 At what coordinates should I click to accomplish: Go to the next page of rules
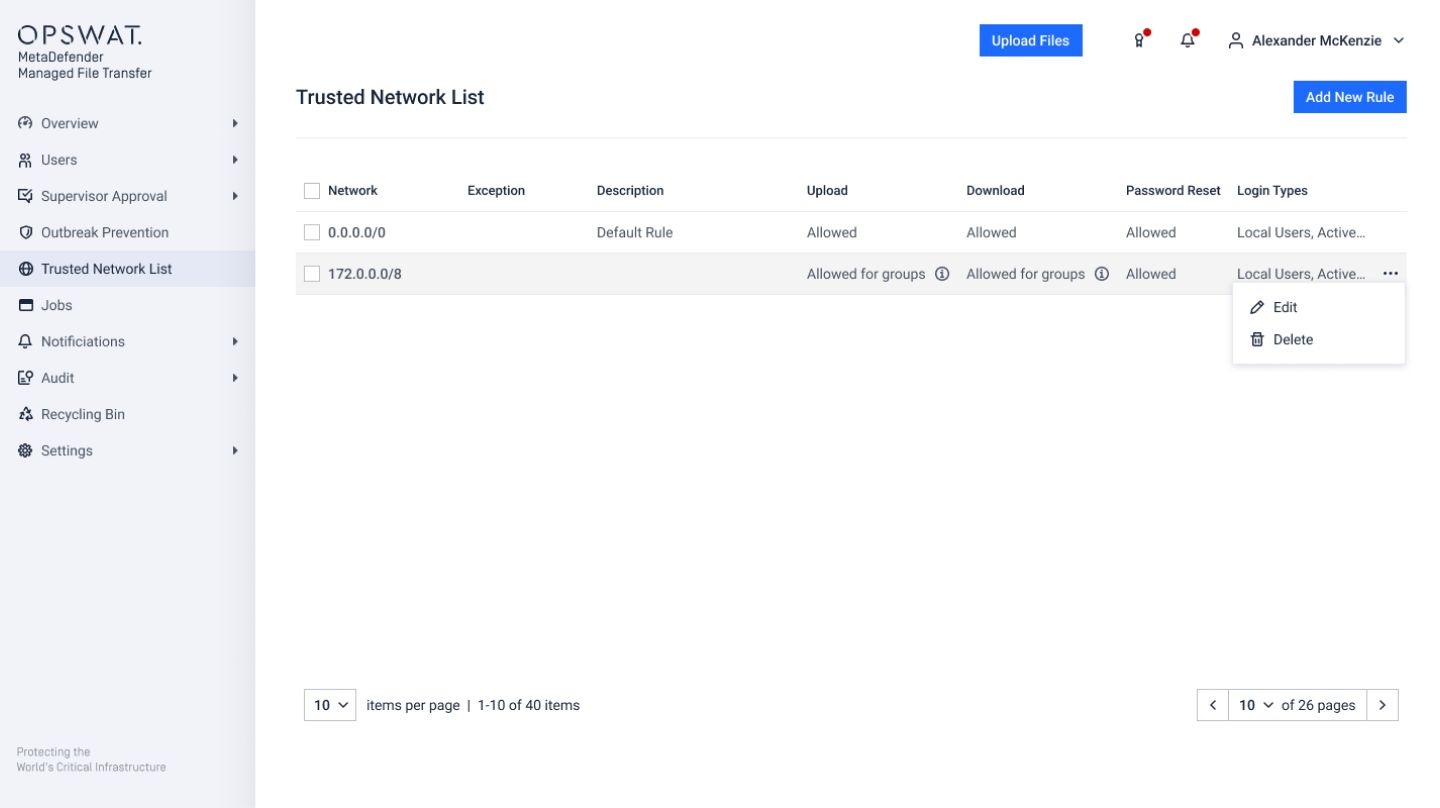tap(1382, 705)
